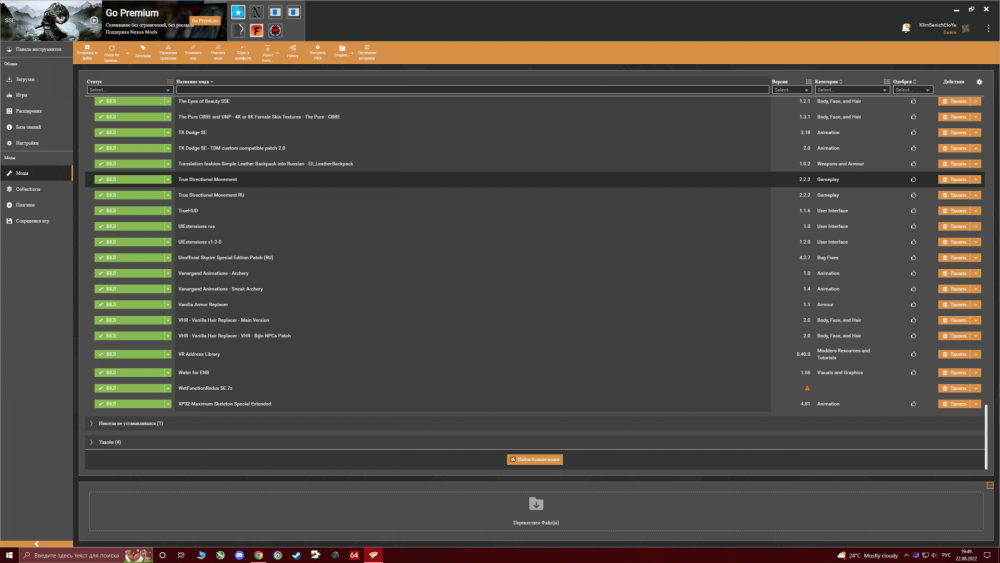Click the mod name filter field
Screen dimensions: 1000x563
tap(473, 90)
